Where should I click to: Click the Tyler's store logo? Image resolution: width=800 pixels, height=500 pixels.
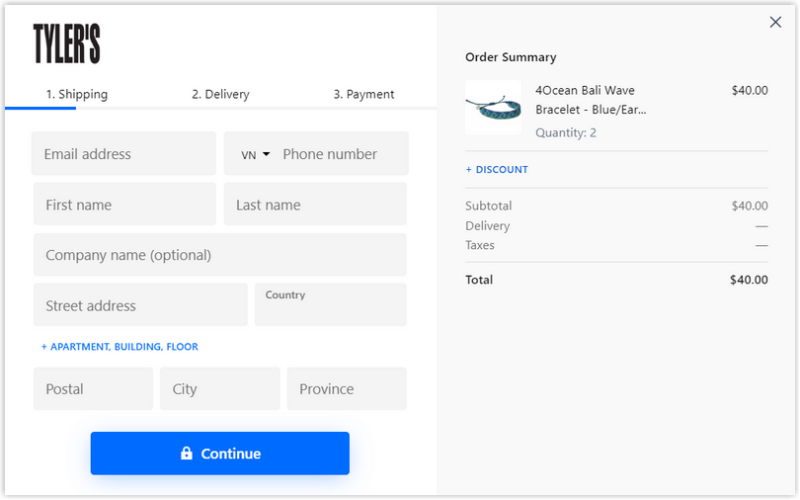67,44
